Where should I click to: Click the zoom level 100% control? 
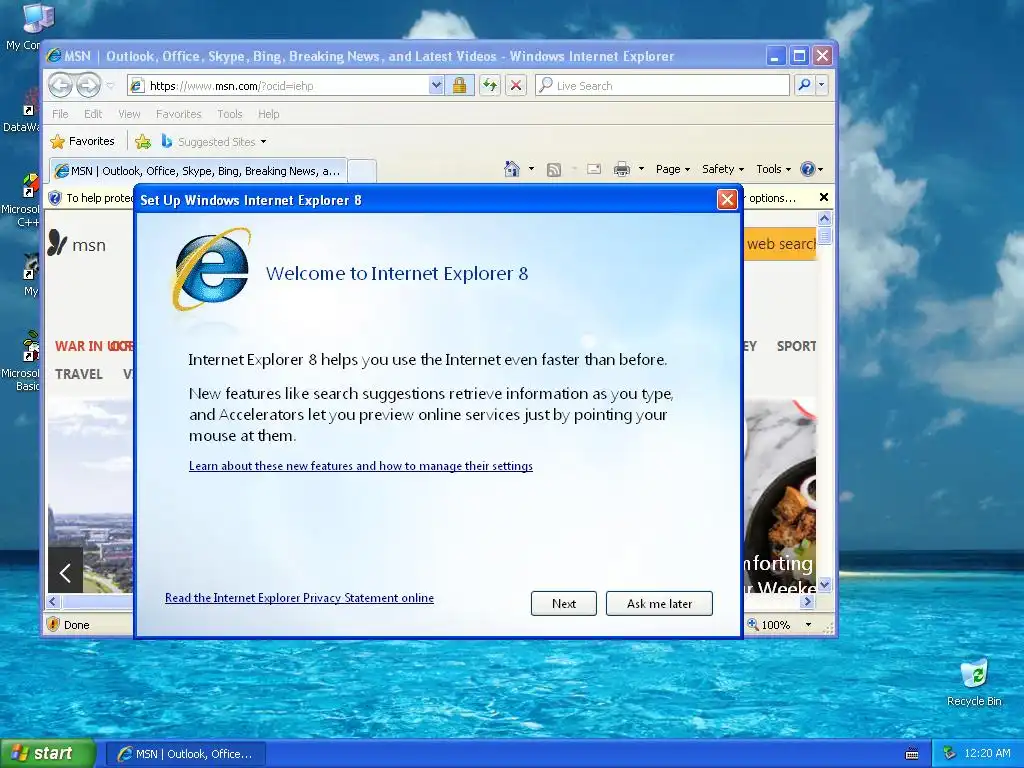[769, 625]
